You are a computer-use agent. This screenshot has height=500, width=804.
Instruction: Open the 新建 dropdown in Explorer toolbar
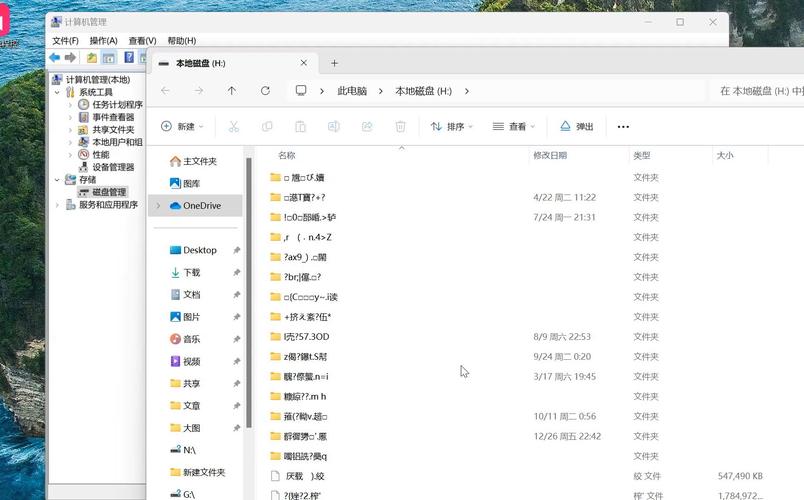pyautogui.click(x=183, y=126)
